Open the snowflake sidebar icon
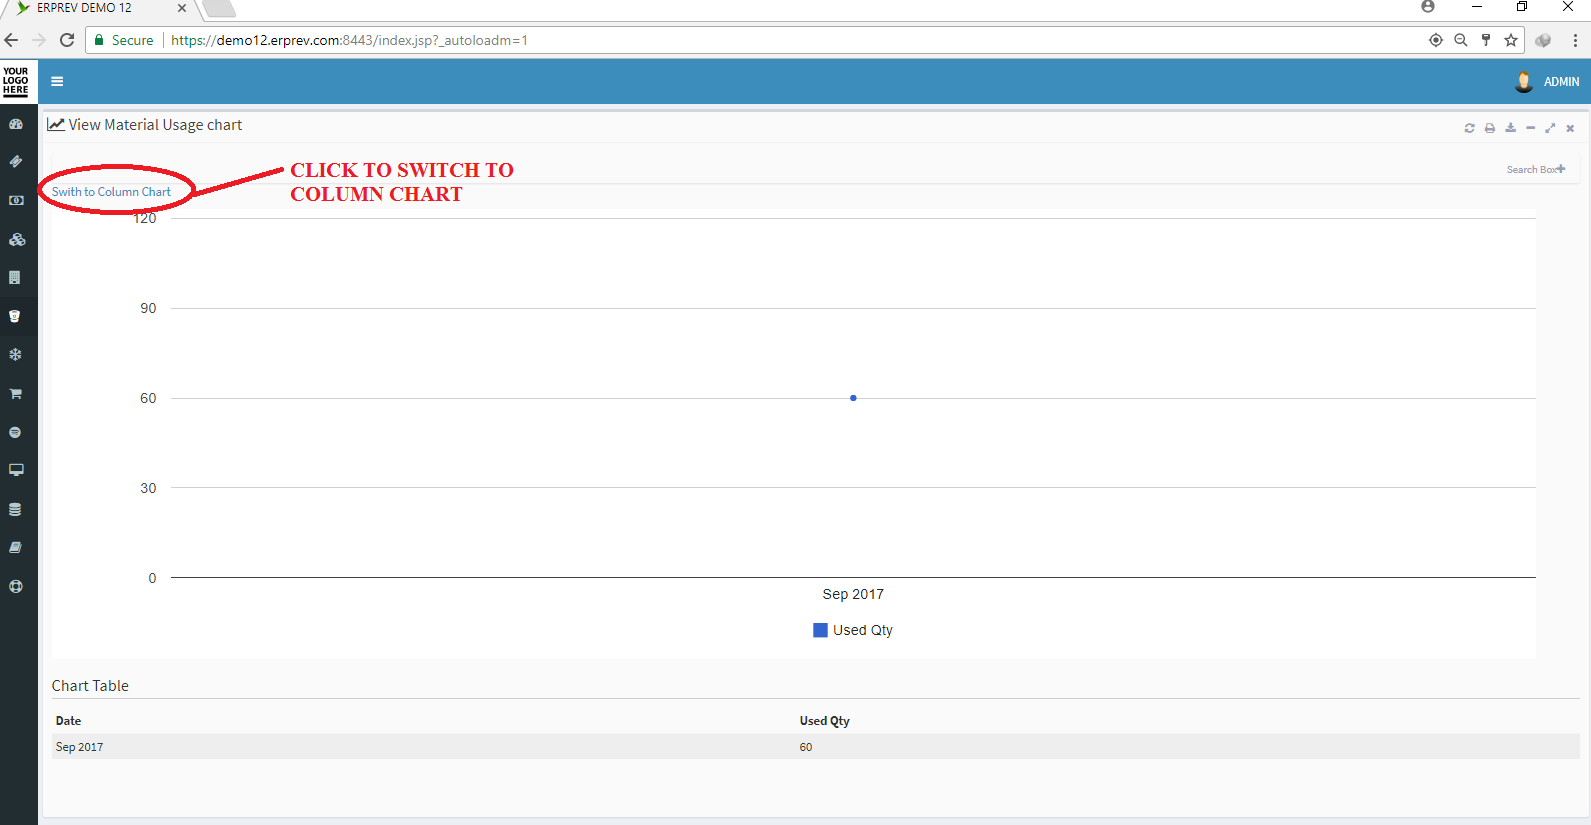1591x825 pixels. click(15, 354)
